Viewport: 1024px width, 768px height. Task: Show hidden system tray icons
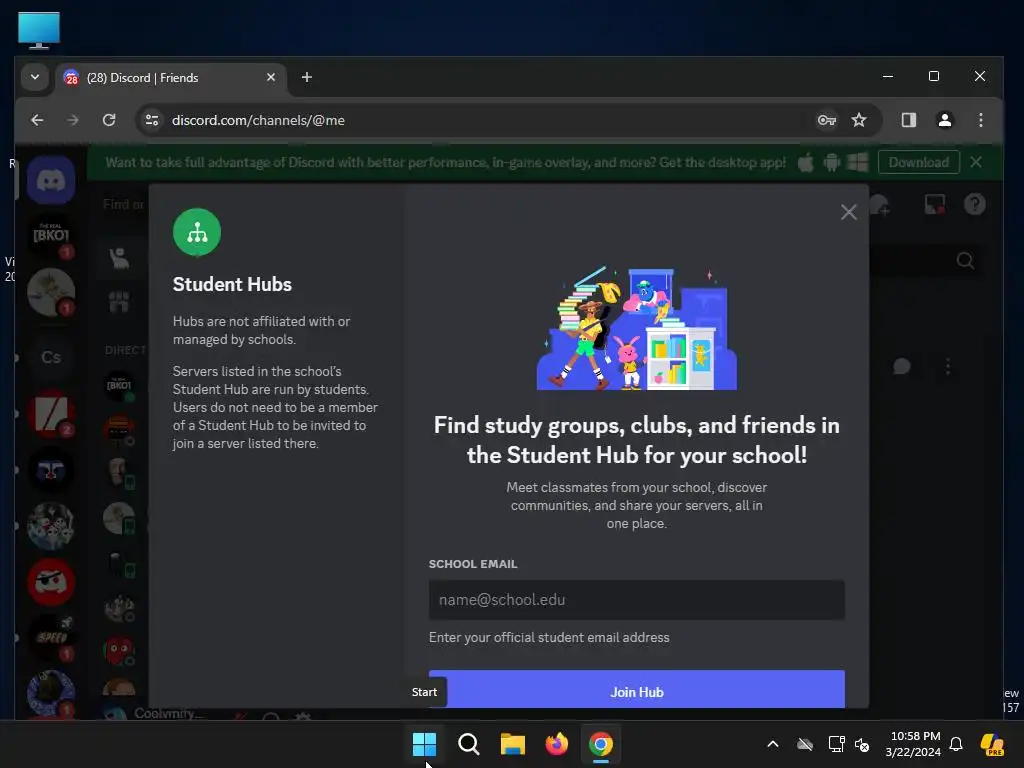(x=773, y=744)
